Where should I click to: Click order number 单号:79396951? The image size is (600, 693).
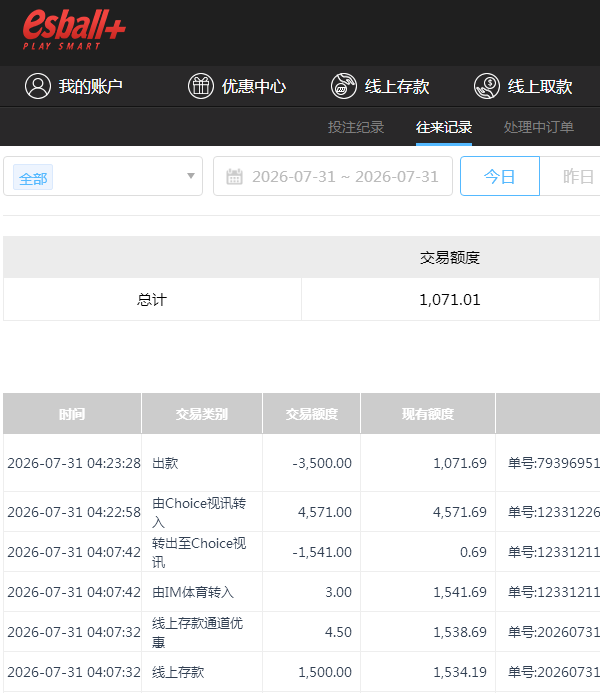coord(554,463)
